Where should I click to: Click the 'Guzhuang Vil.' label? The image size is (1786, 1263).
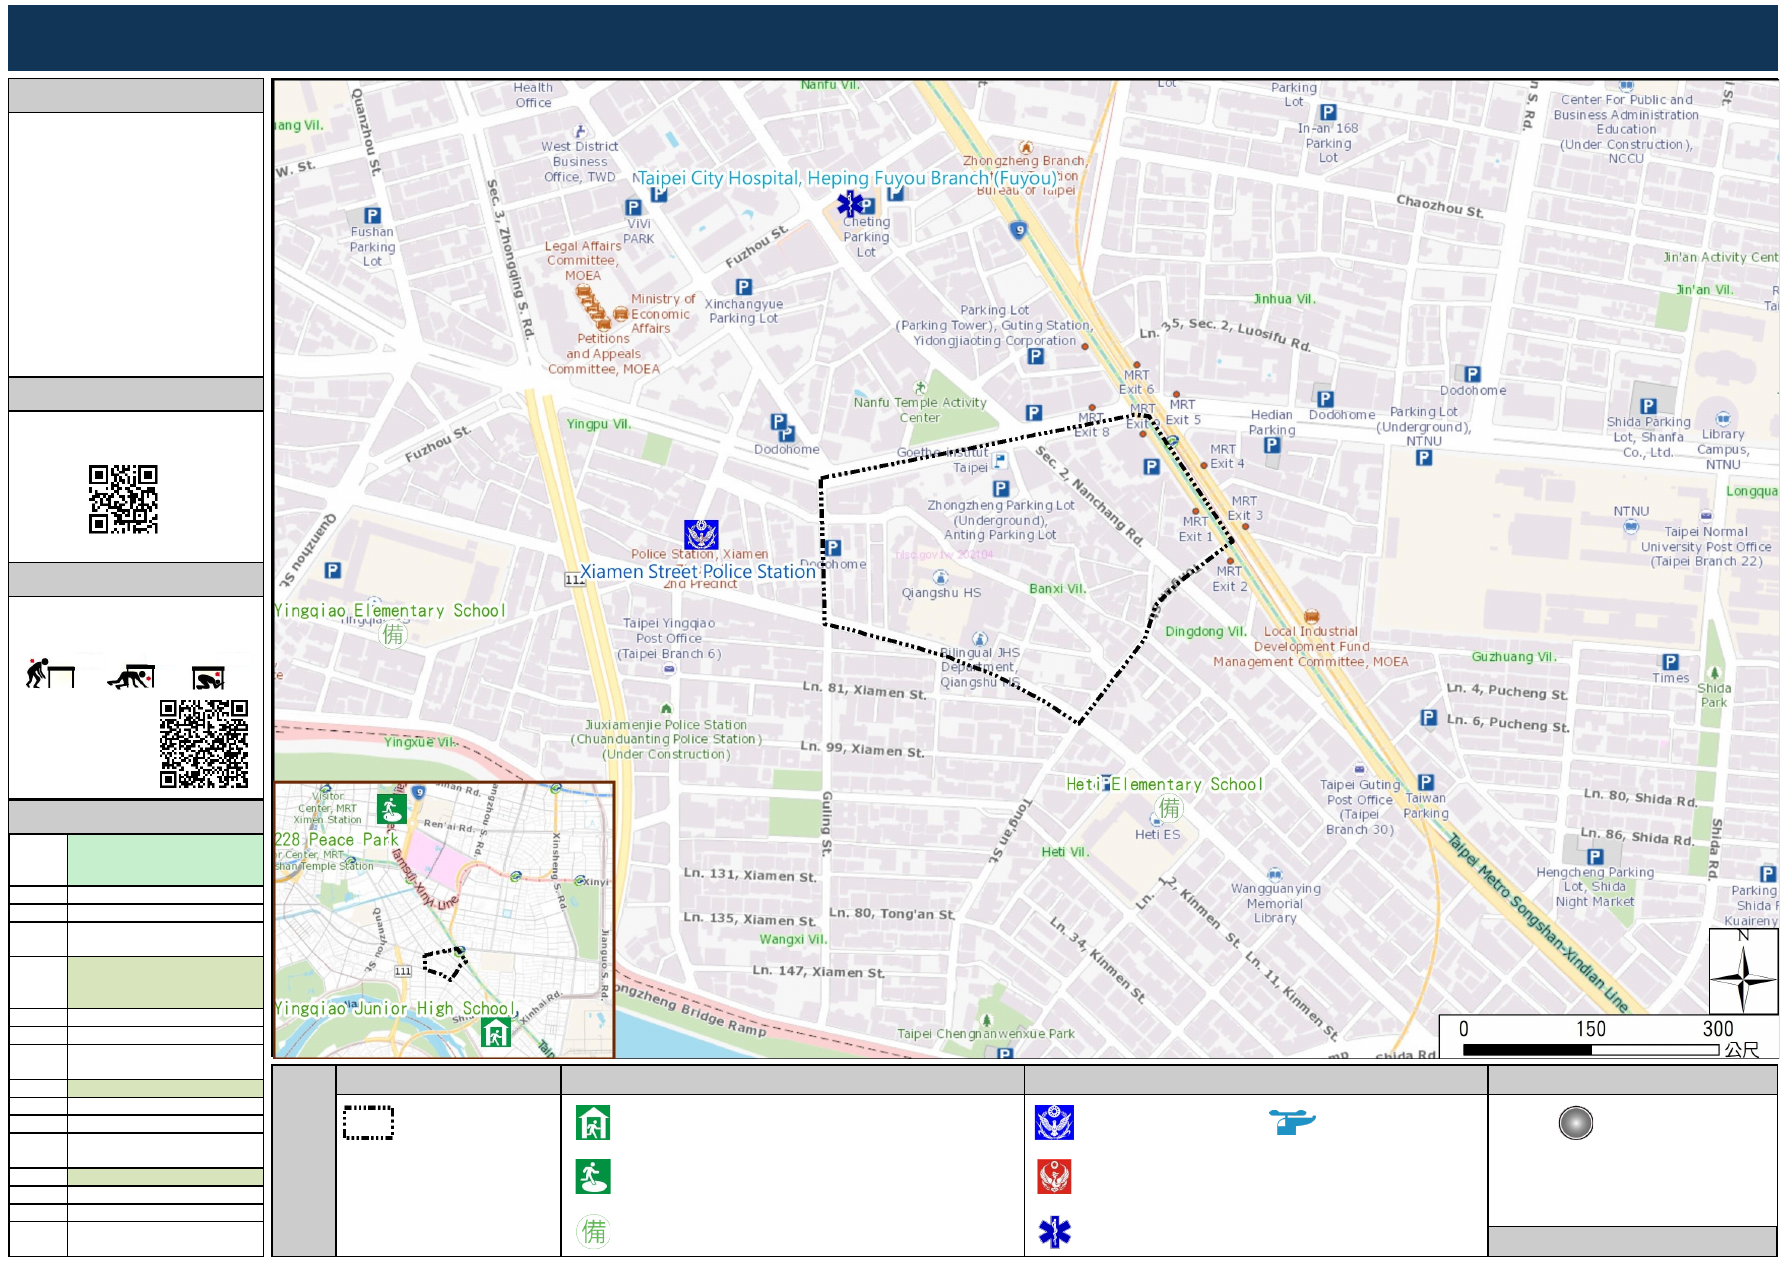(1514, 657)
